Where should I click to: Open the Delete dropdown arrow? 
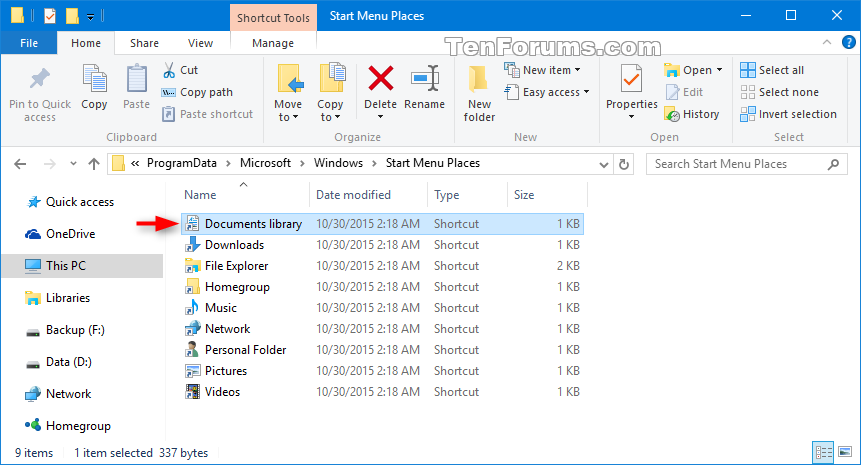(381, 116)
